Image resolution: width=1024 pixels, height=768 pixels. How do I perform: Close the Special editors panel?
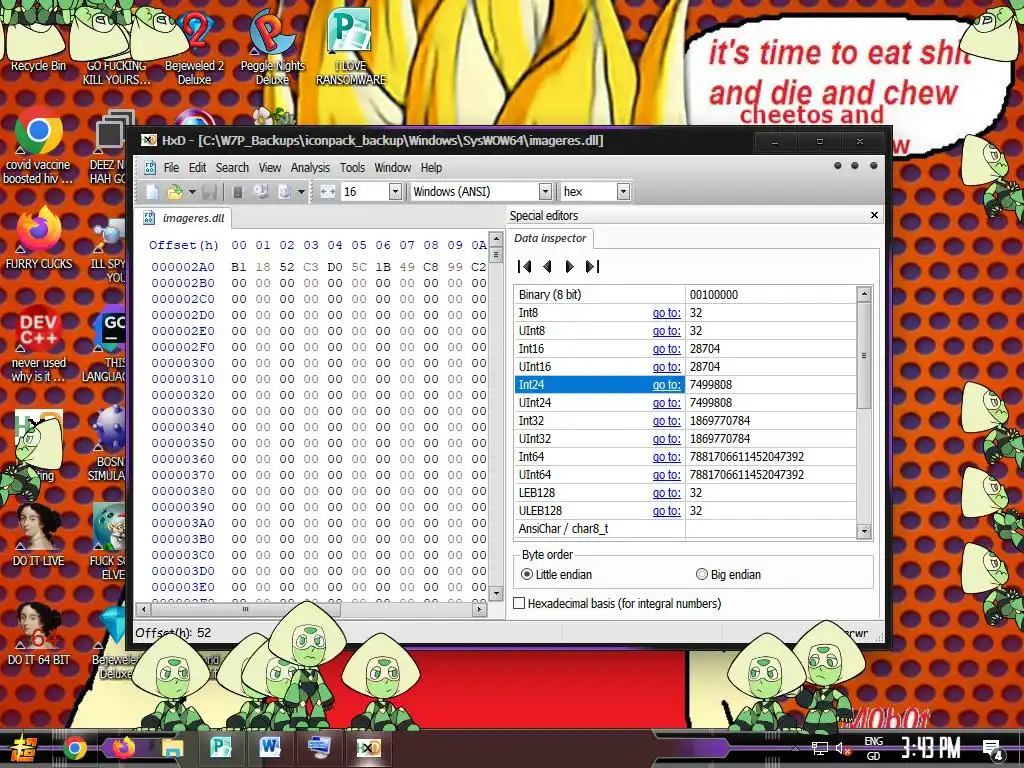click(874, 215)
